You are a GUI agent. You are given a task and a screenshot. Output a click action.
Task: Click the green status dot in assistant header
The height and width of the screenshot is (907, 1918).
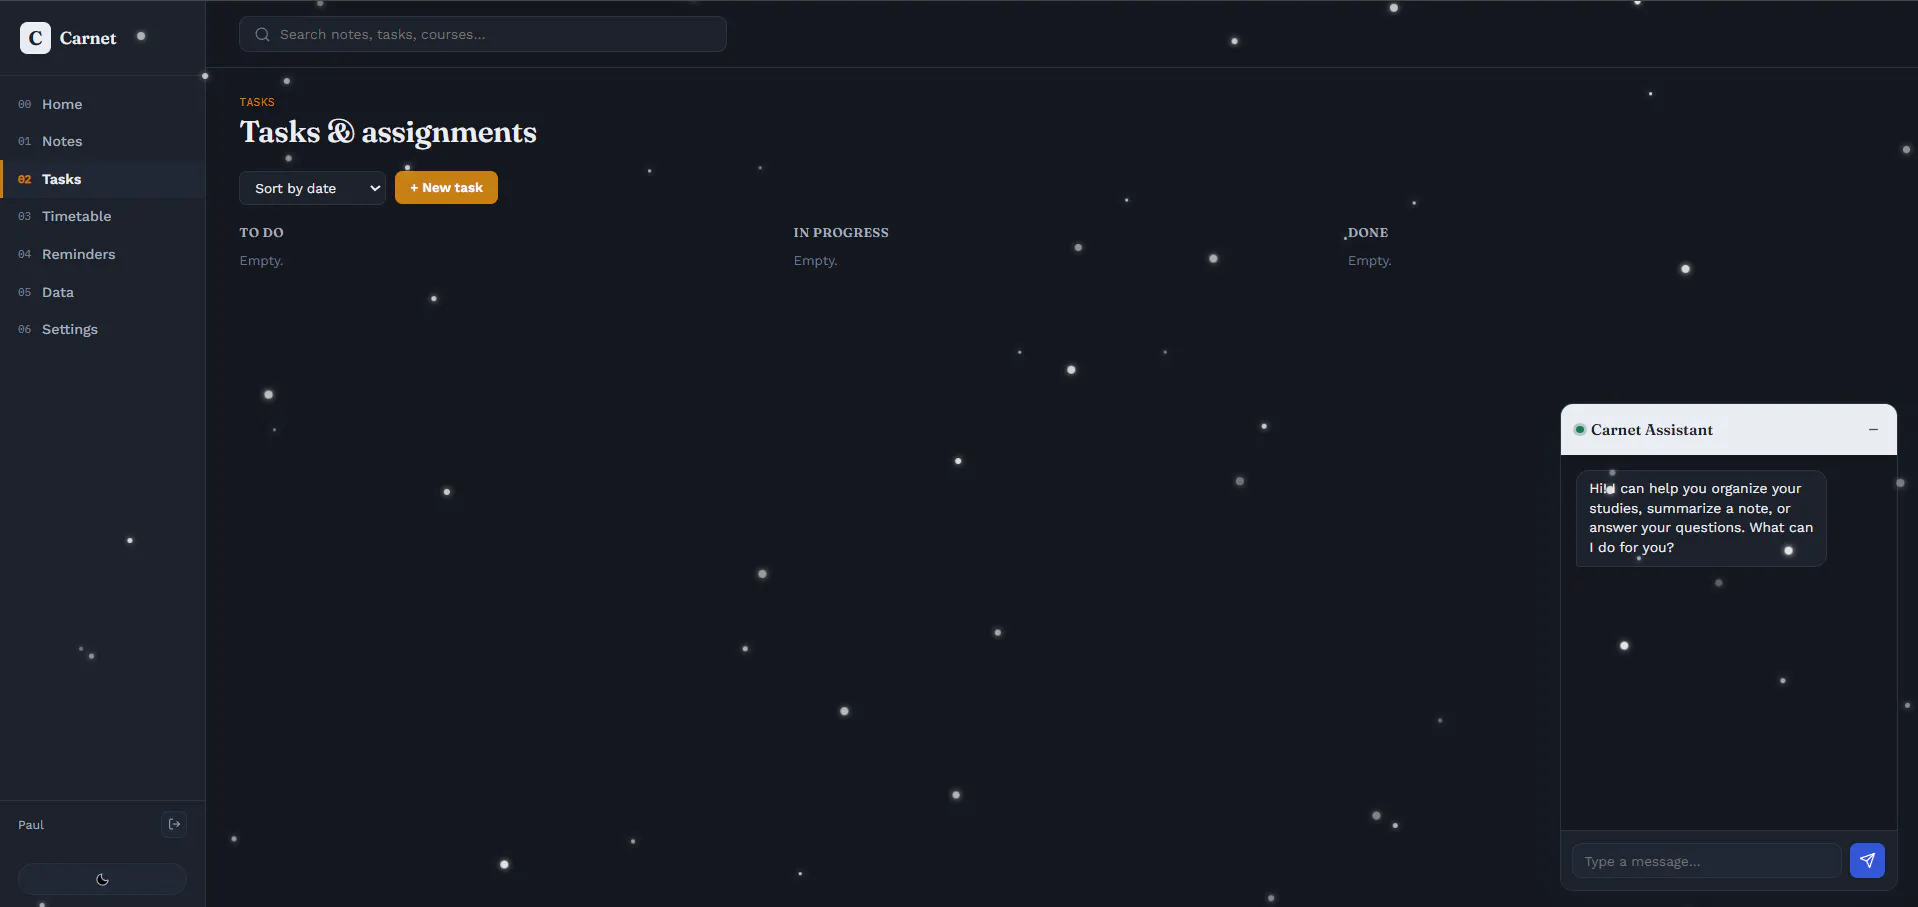point(1580,430)
